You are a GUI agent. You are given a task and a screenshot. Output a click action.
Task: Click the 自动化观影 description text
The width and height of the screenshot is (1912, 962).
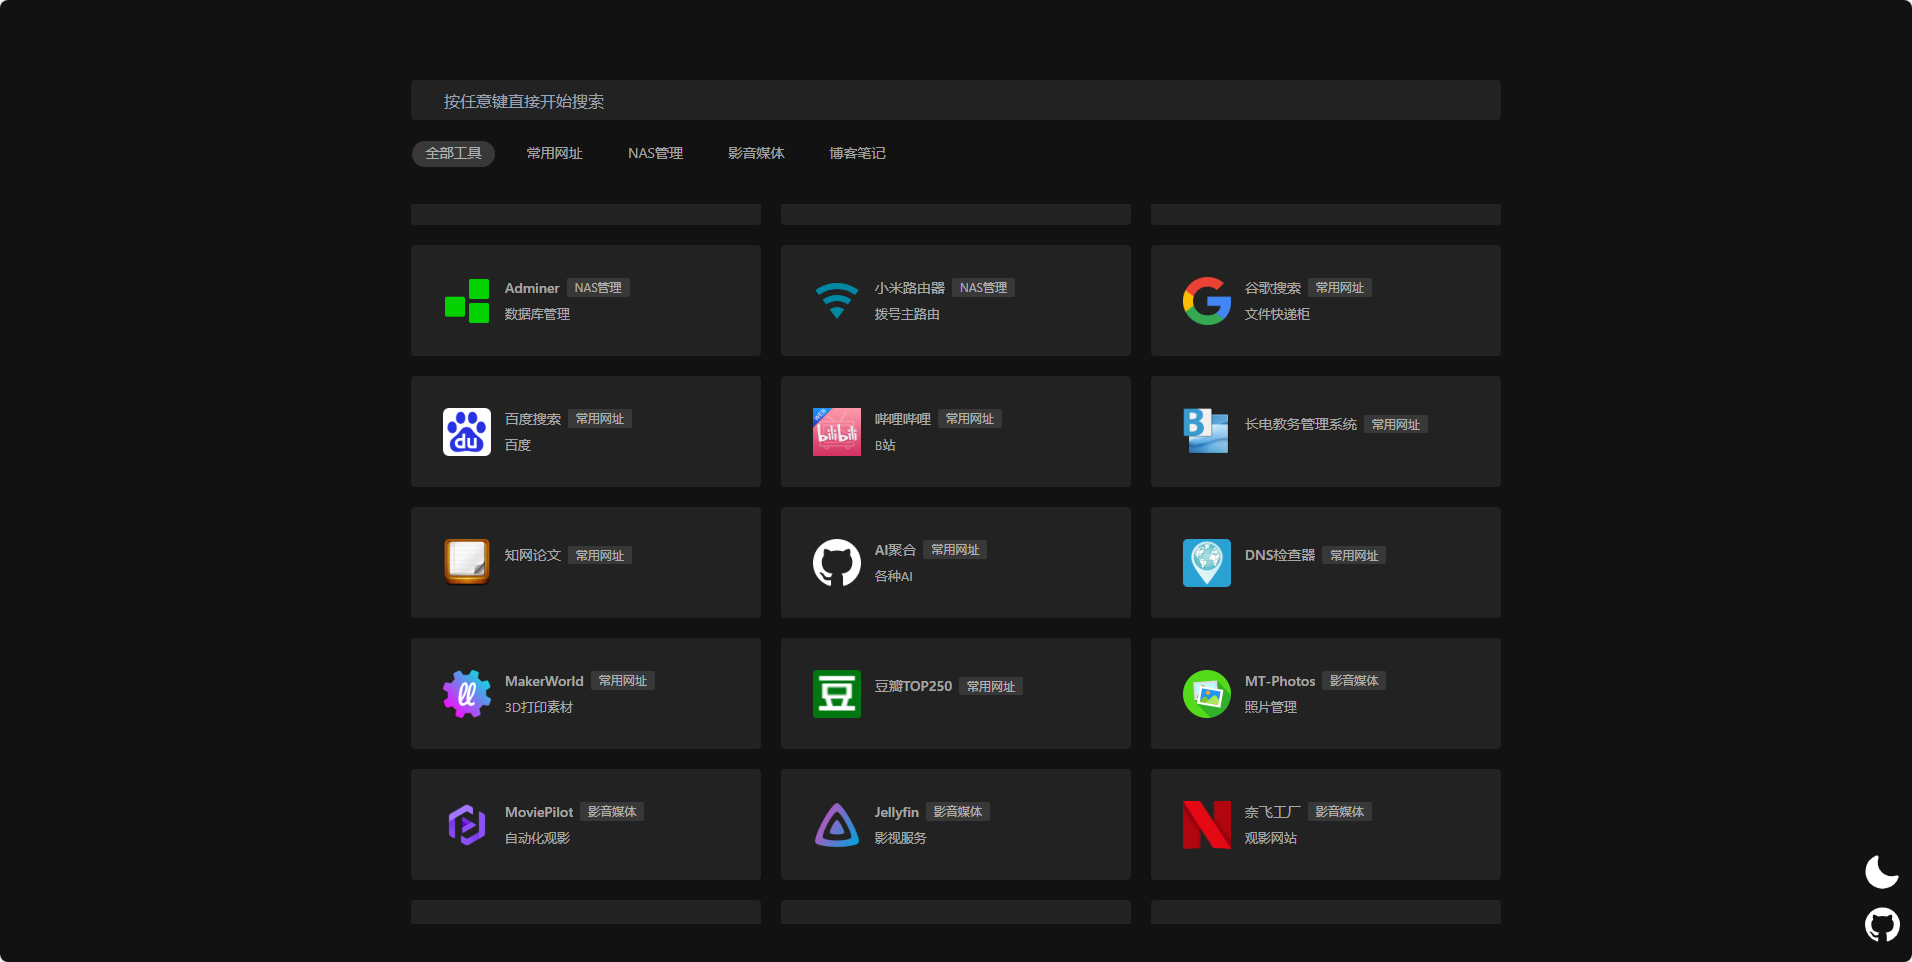coord(538,838)
